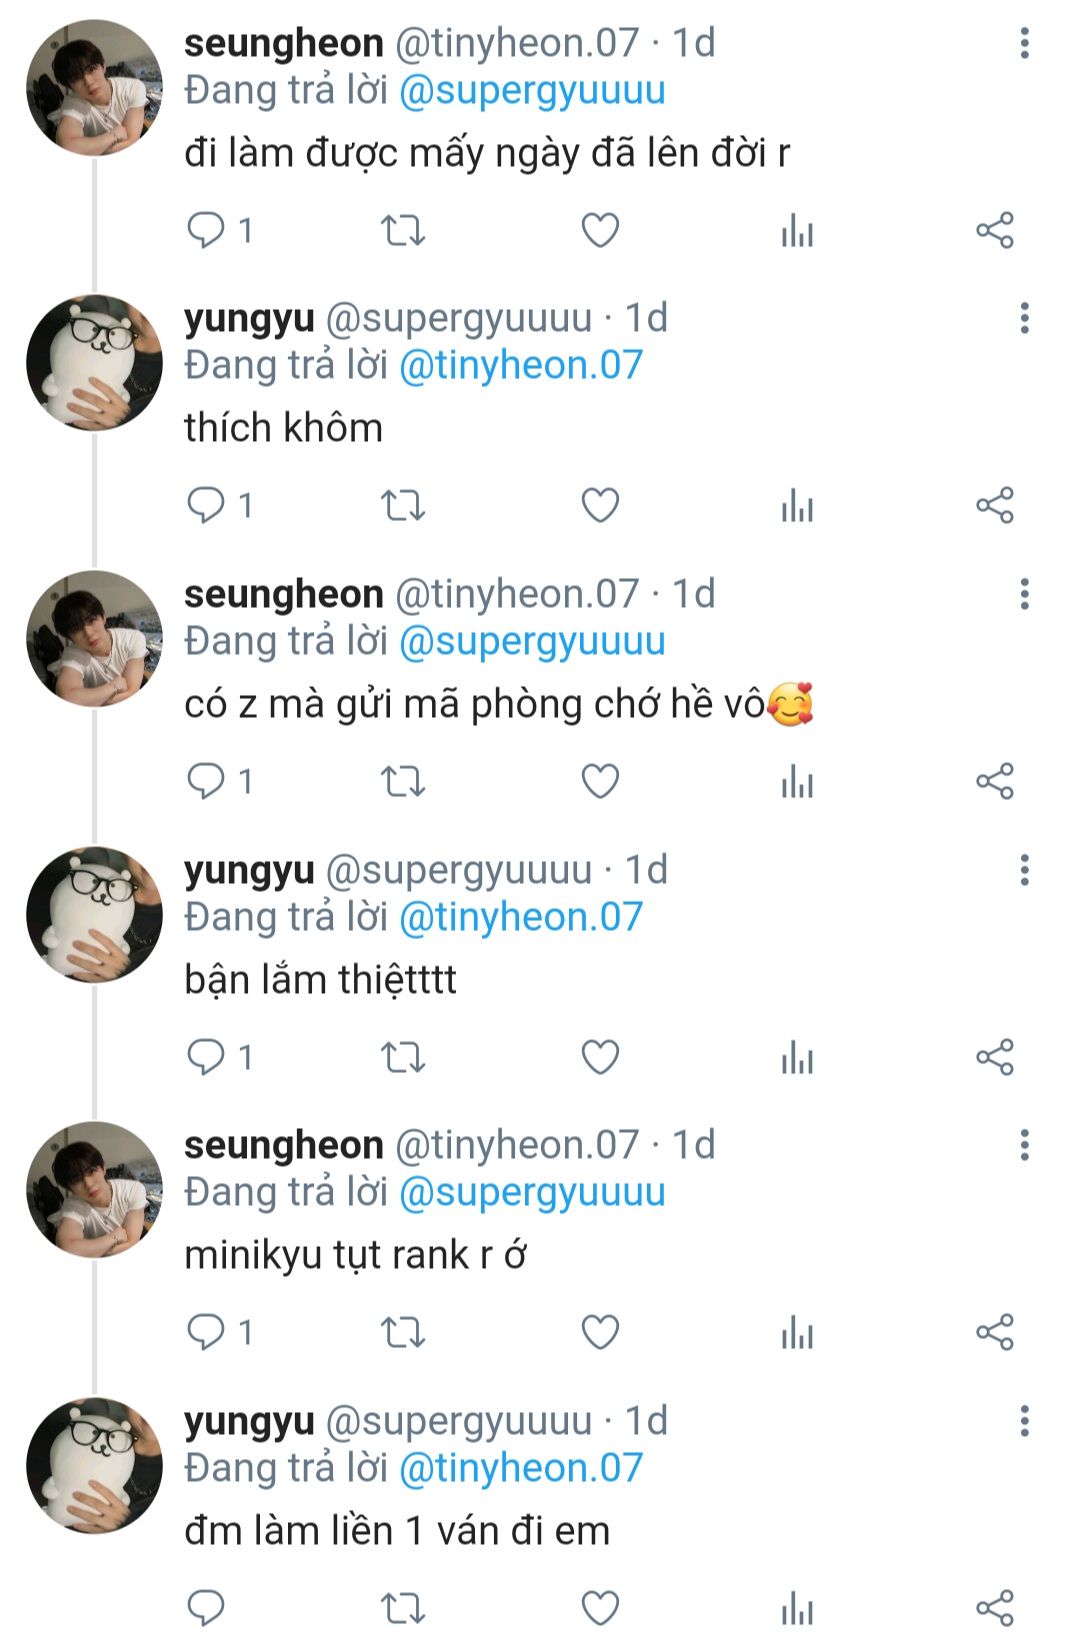The width and height of the screenshot is (1080, 1635).
Task: Like the "thích khôm" reply
Action: 600,506
